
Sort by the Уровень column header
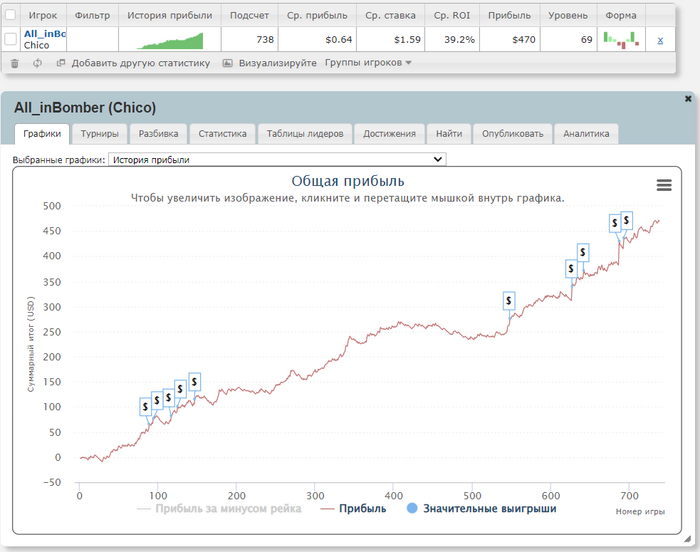tap(568, 15)
